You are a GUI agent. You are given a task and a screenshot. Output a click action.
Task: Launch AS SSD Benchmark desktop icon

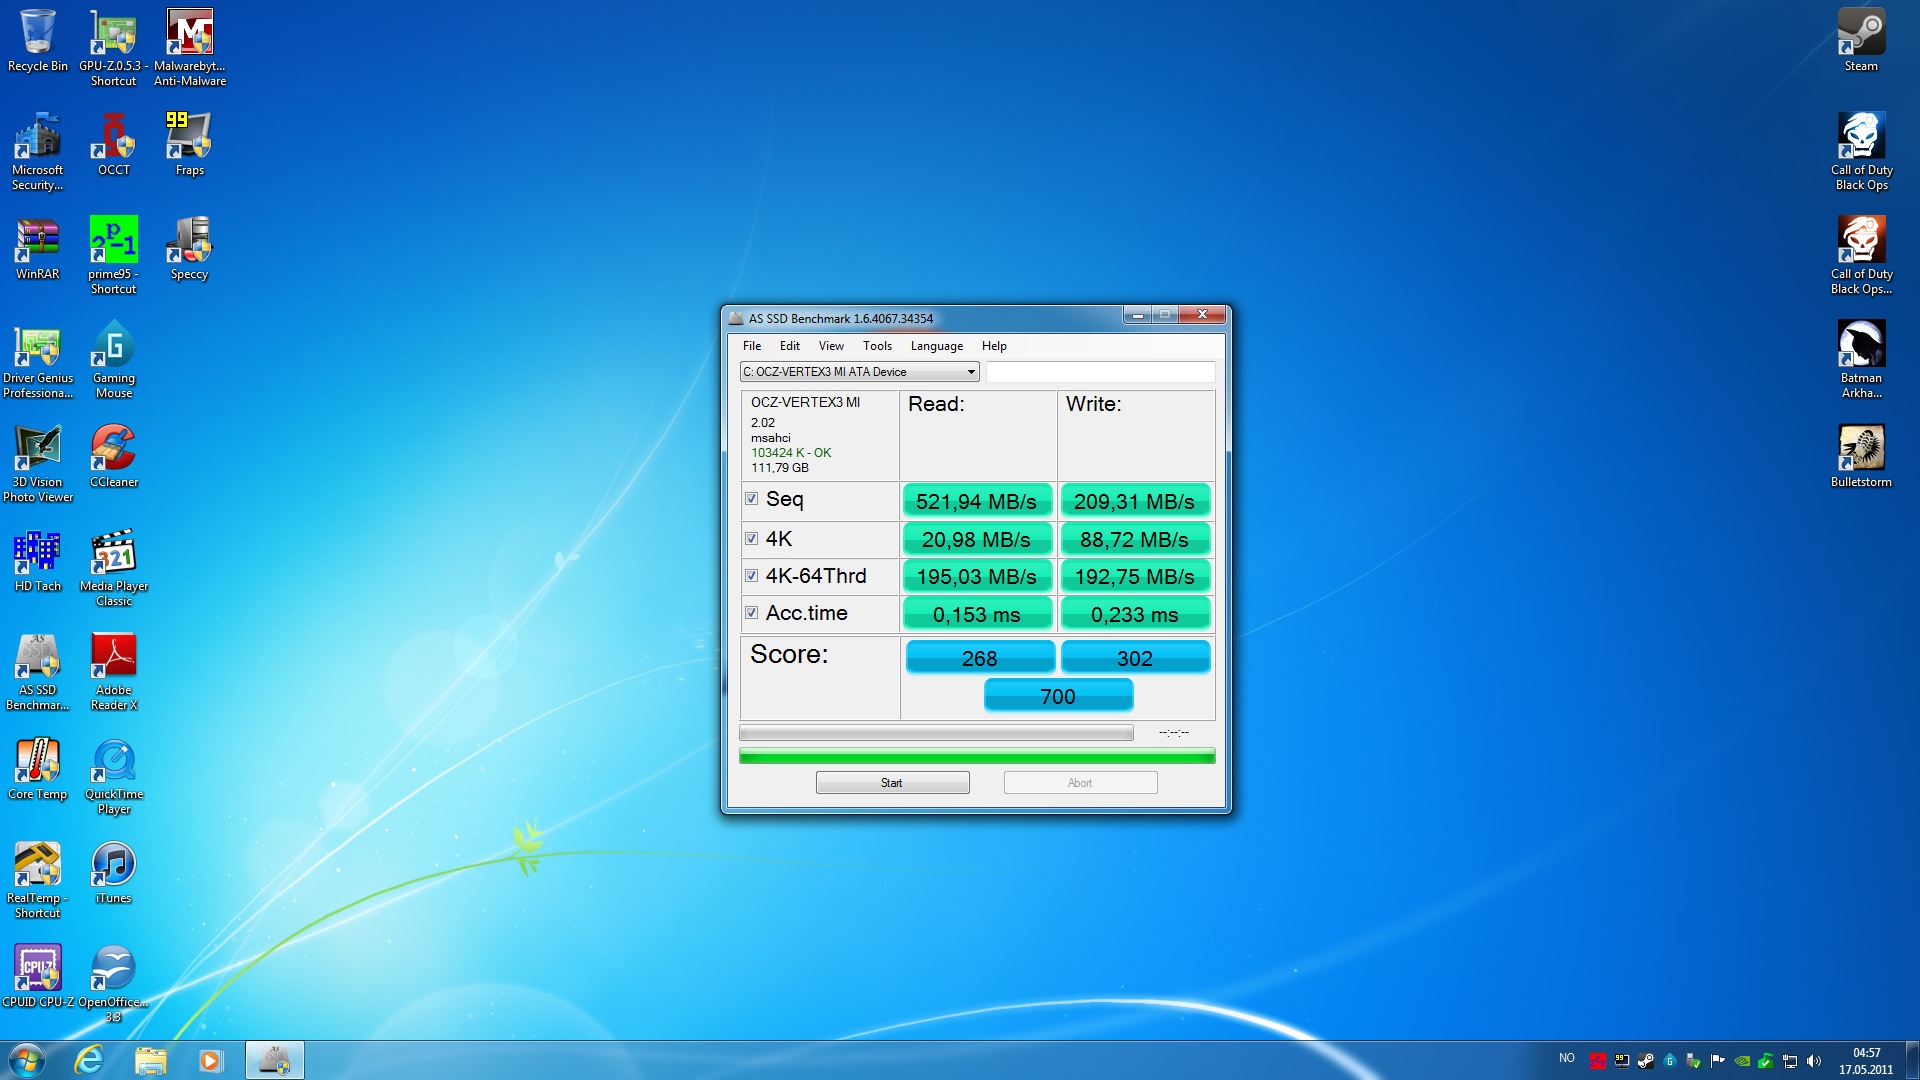click(38, 671)
